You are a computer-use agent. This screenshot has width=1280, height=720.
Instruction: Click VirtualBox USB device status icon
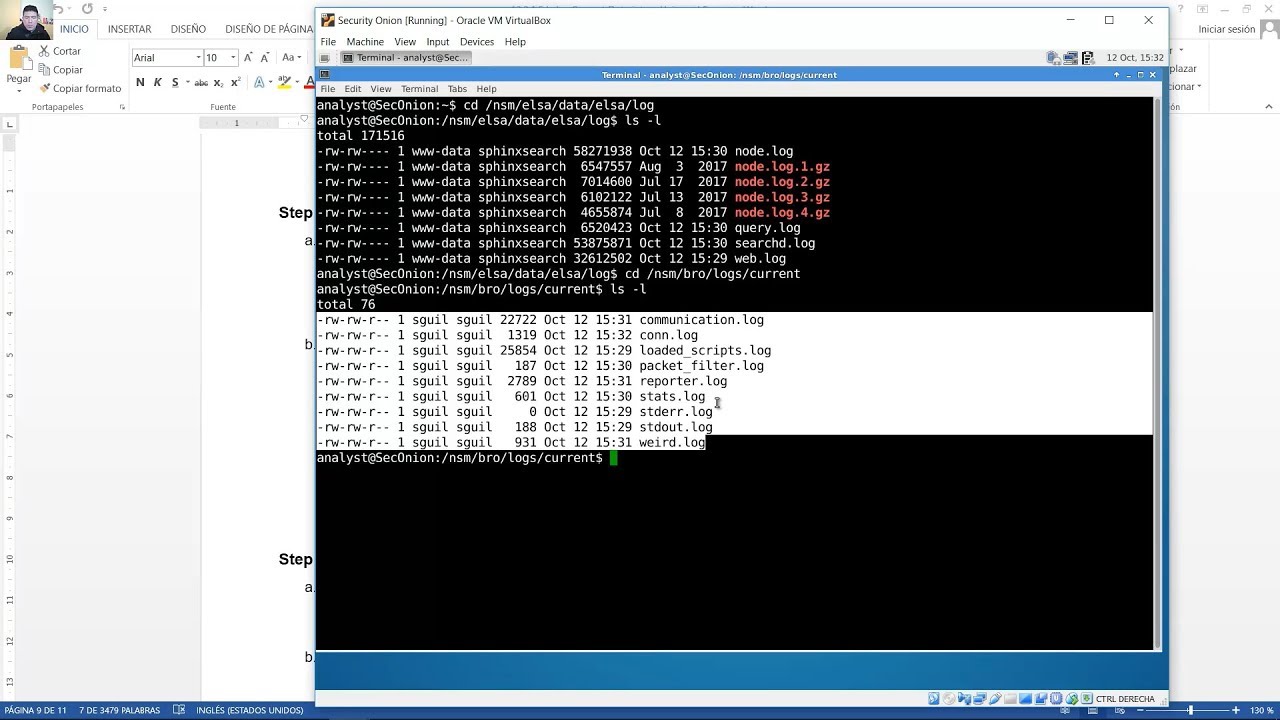click(x=995, y=699)
